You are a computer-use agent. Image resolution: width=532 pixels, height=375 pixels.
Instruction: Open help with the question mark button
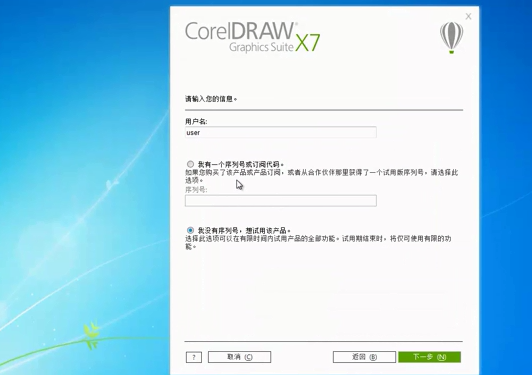[194, 357]
